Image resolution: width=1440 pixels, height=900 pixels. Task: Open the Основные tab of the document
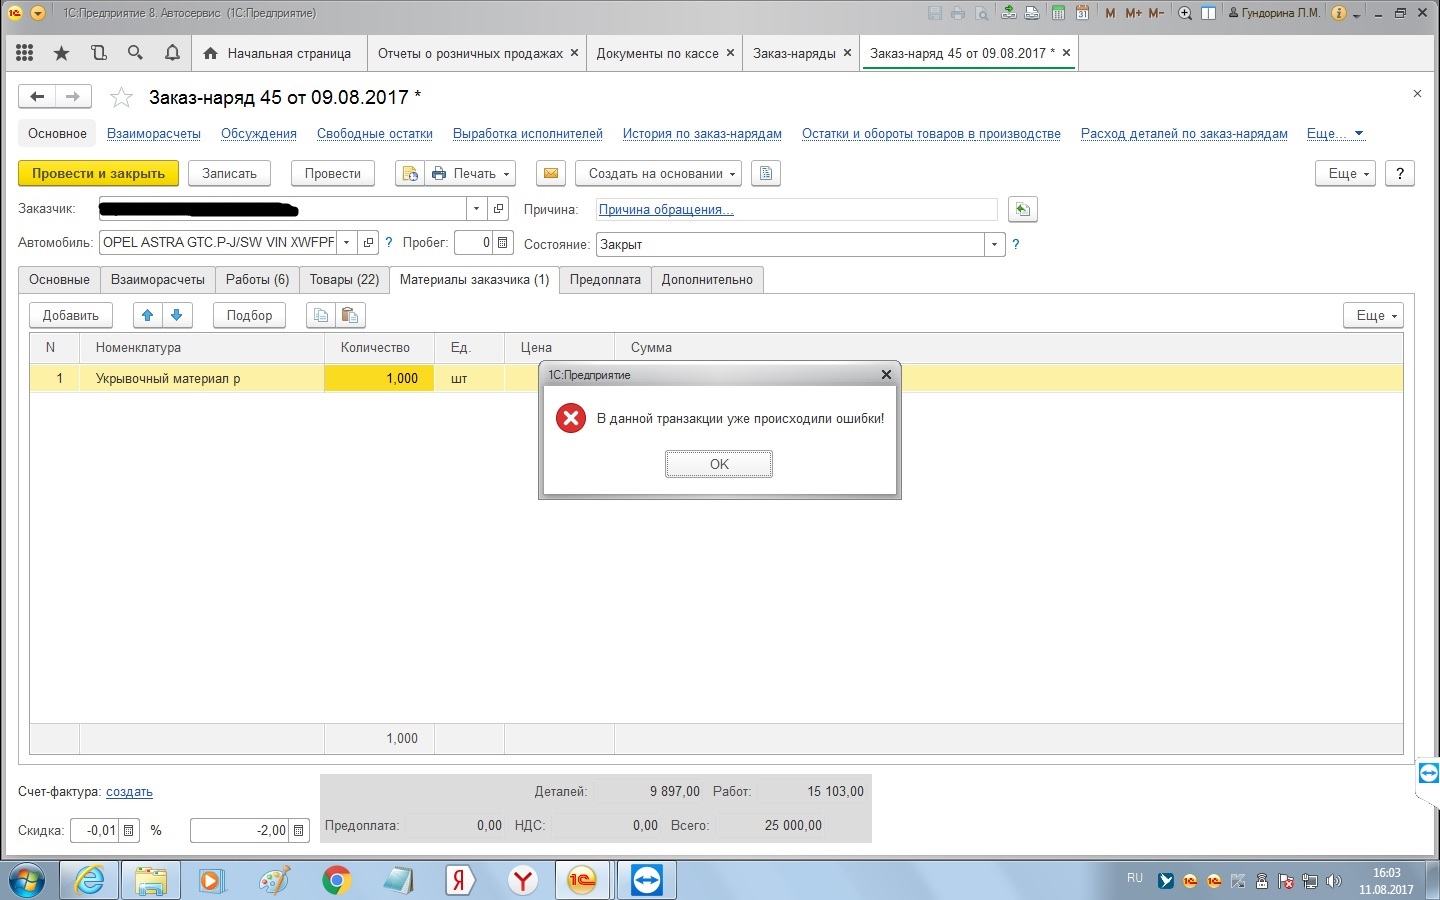pos(59,280)
